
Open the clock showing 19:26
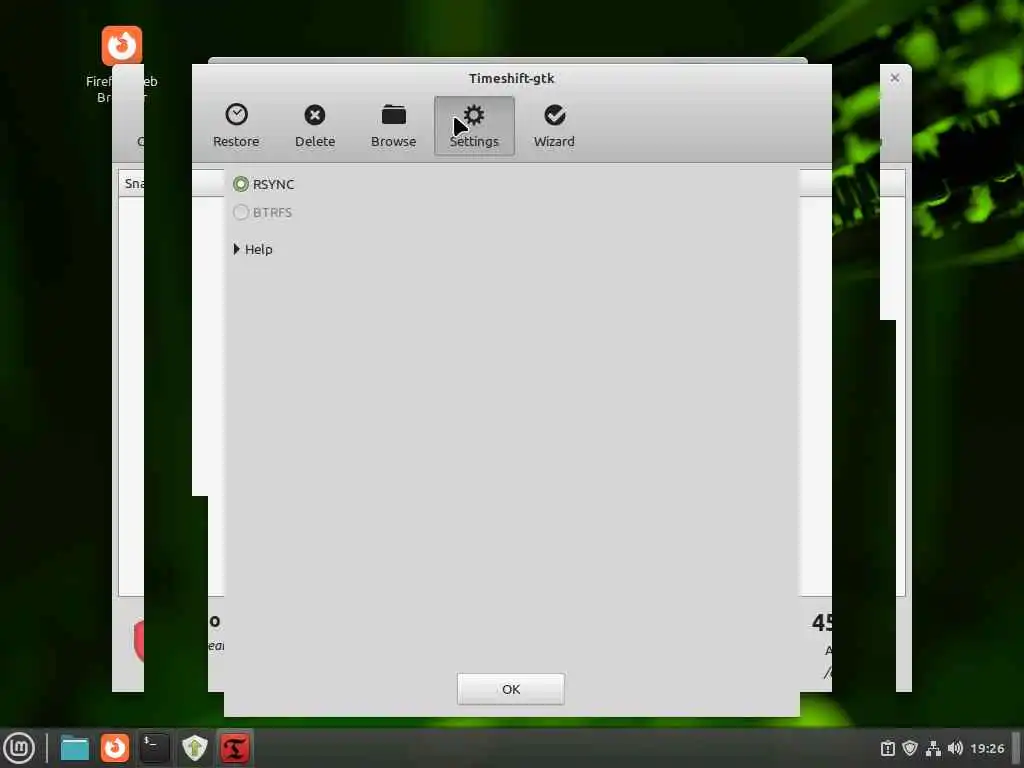click(x=987, y=748)
